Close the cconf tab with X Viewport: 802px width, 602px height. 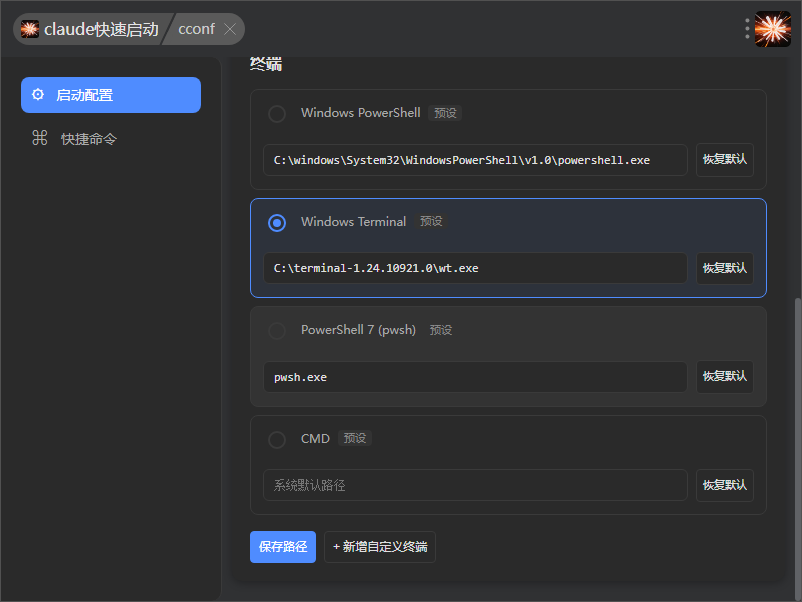click(230, 29)
